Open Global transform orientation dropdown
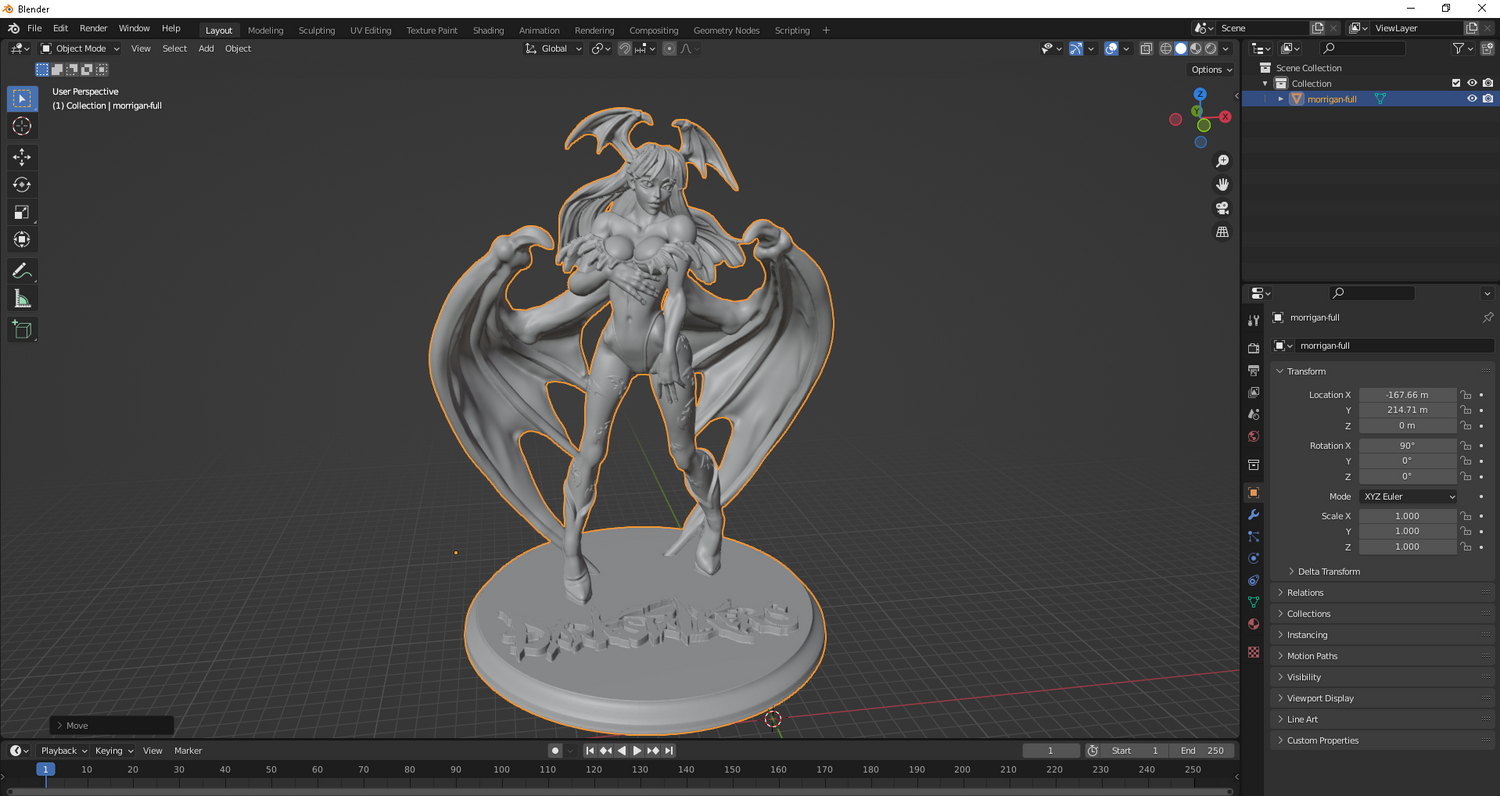The image size is (1500, 796). click(x=554, y=48)
